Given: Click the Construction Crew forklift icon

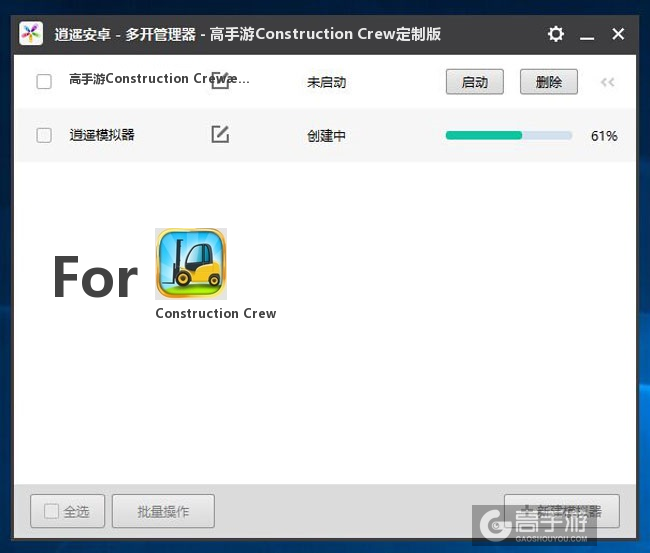Looking at the screenshot, I should click(x=191, y=264).
